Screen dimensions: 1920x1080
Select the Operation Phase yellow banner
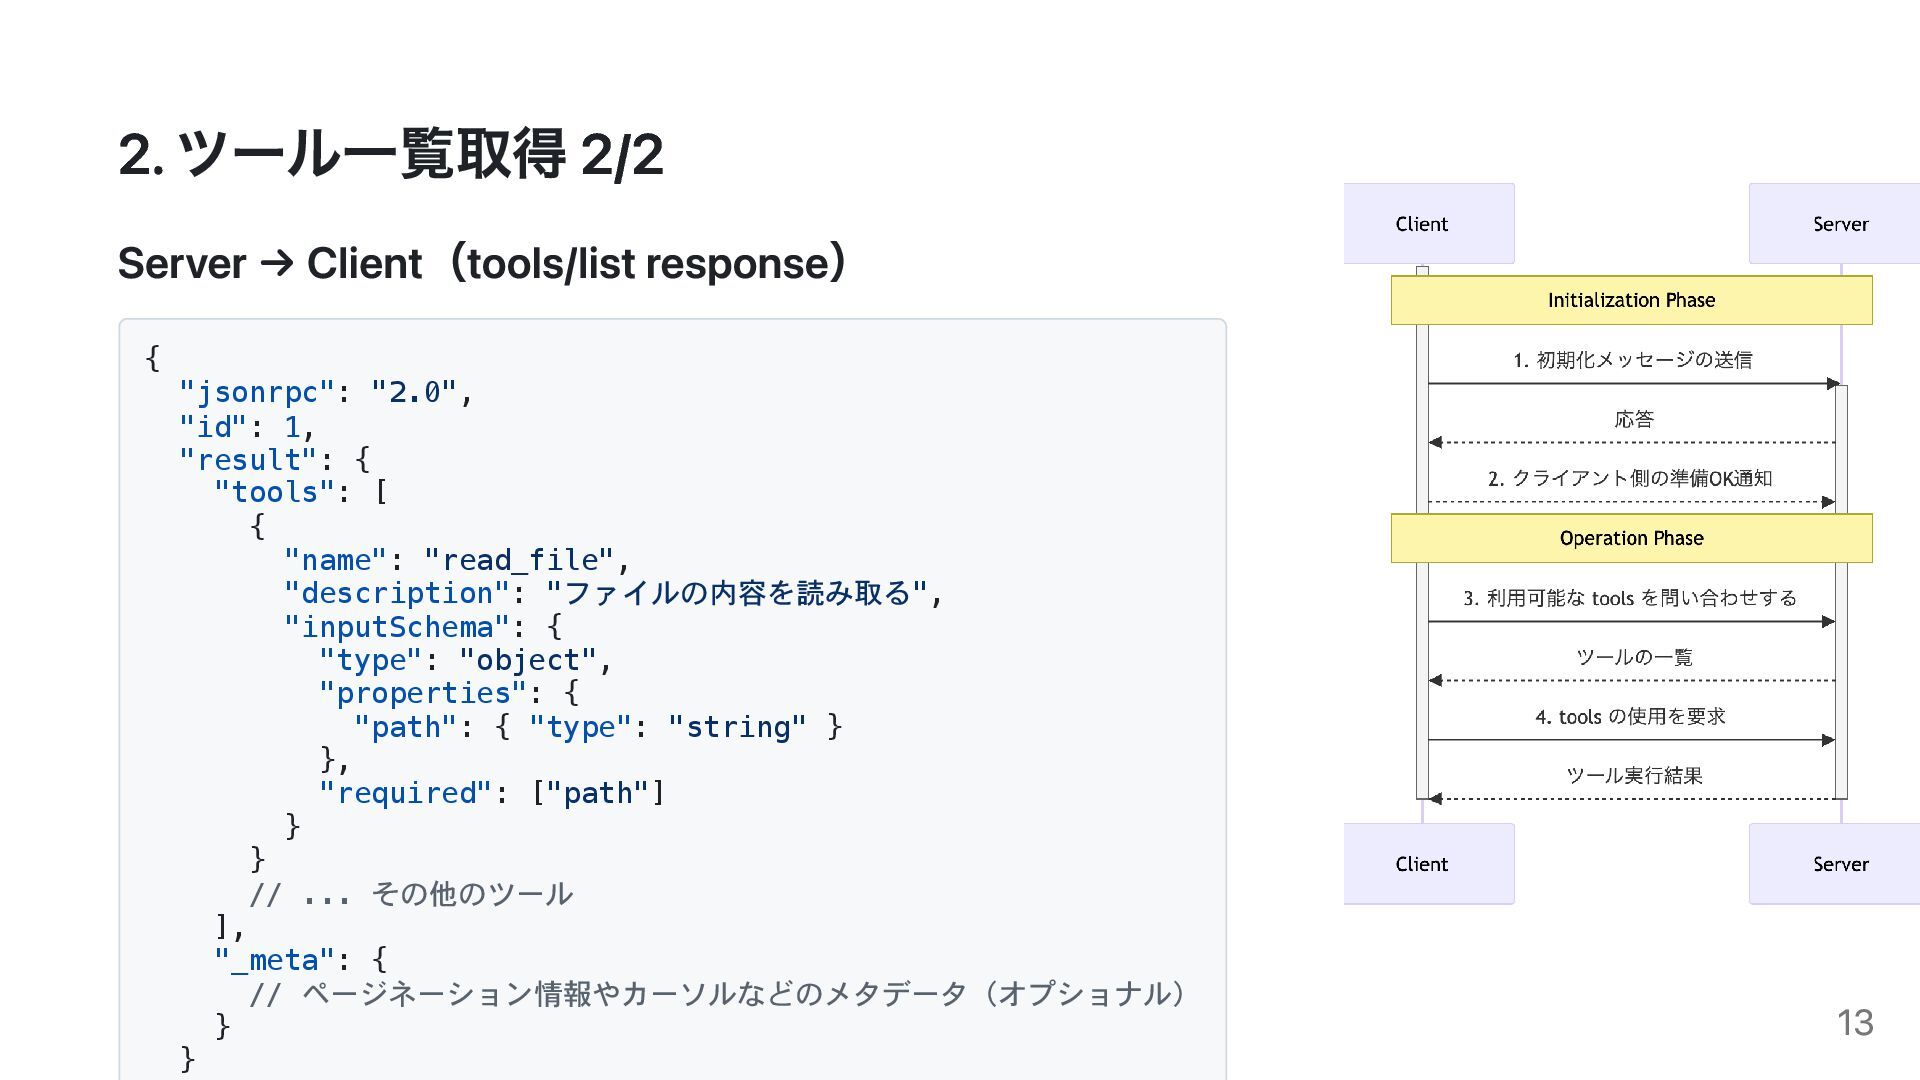click(1631, 538)
